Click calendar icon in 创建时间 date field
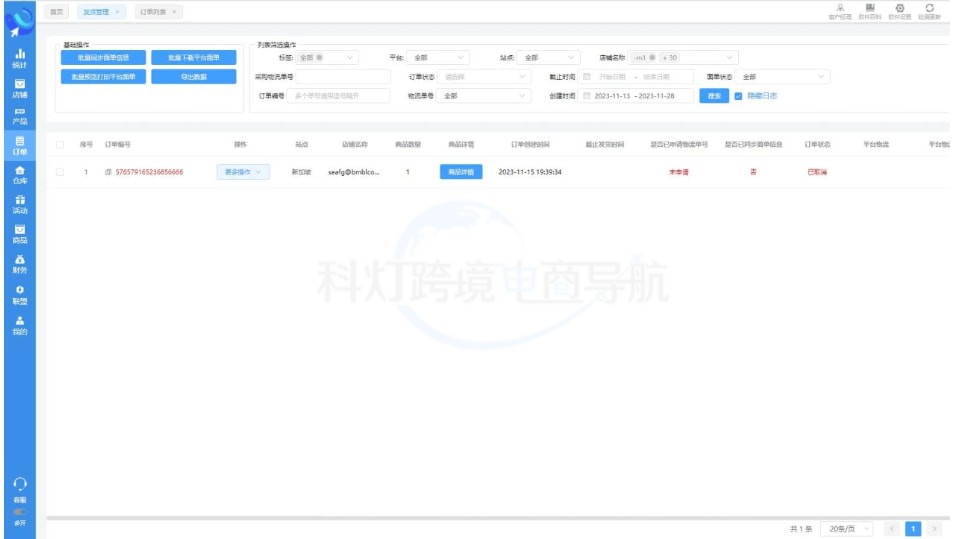 pyautogui.click(x=587, y=95)
